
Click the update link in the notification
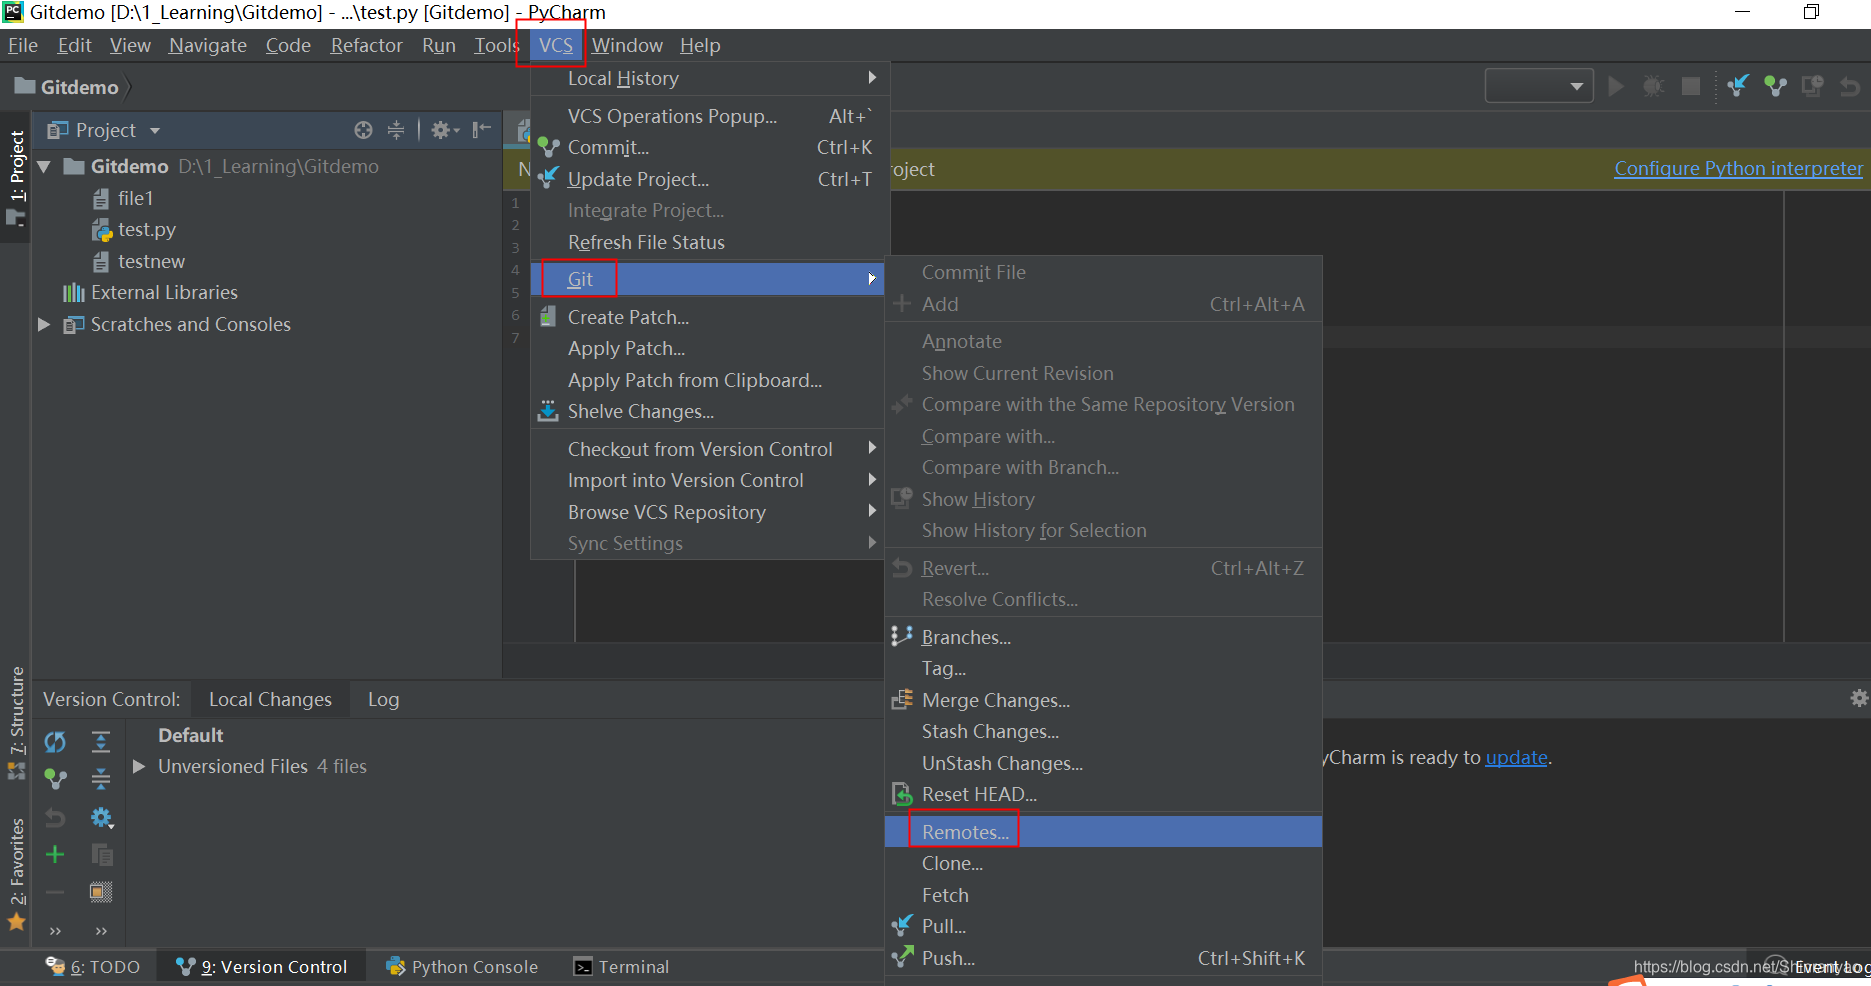click(1516, 757)
